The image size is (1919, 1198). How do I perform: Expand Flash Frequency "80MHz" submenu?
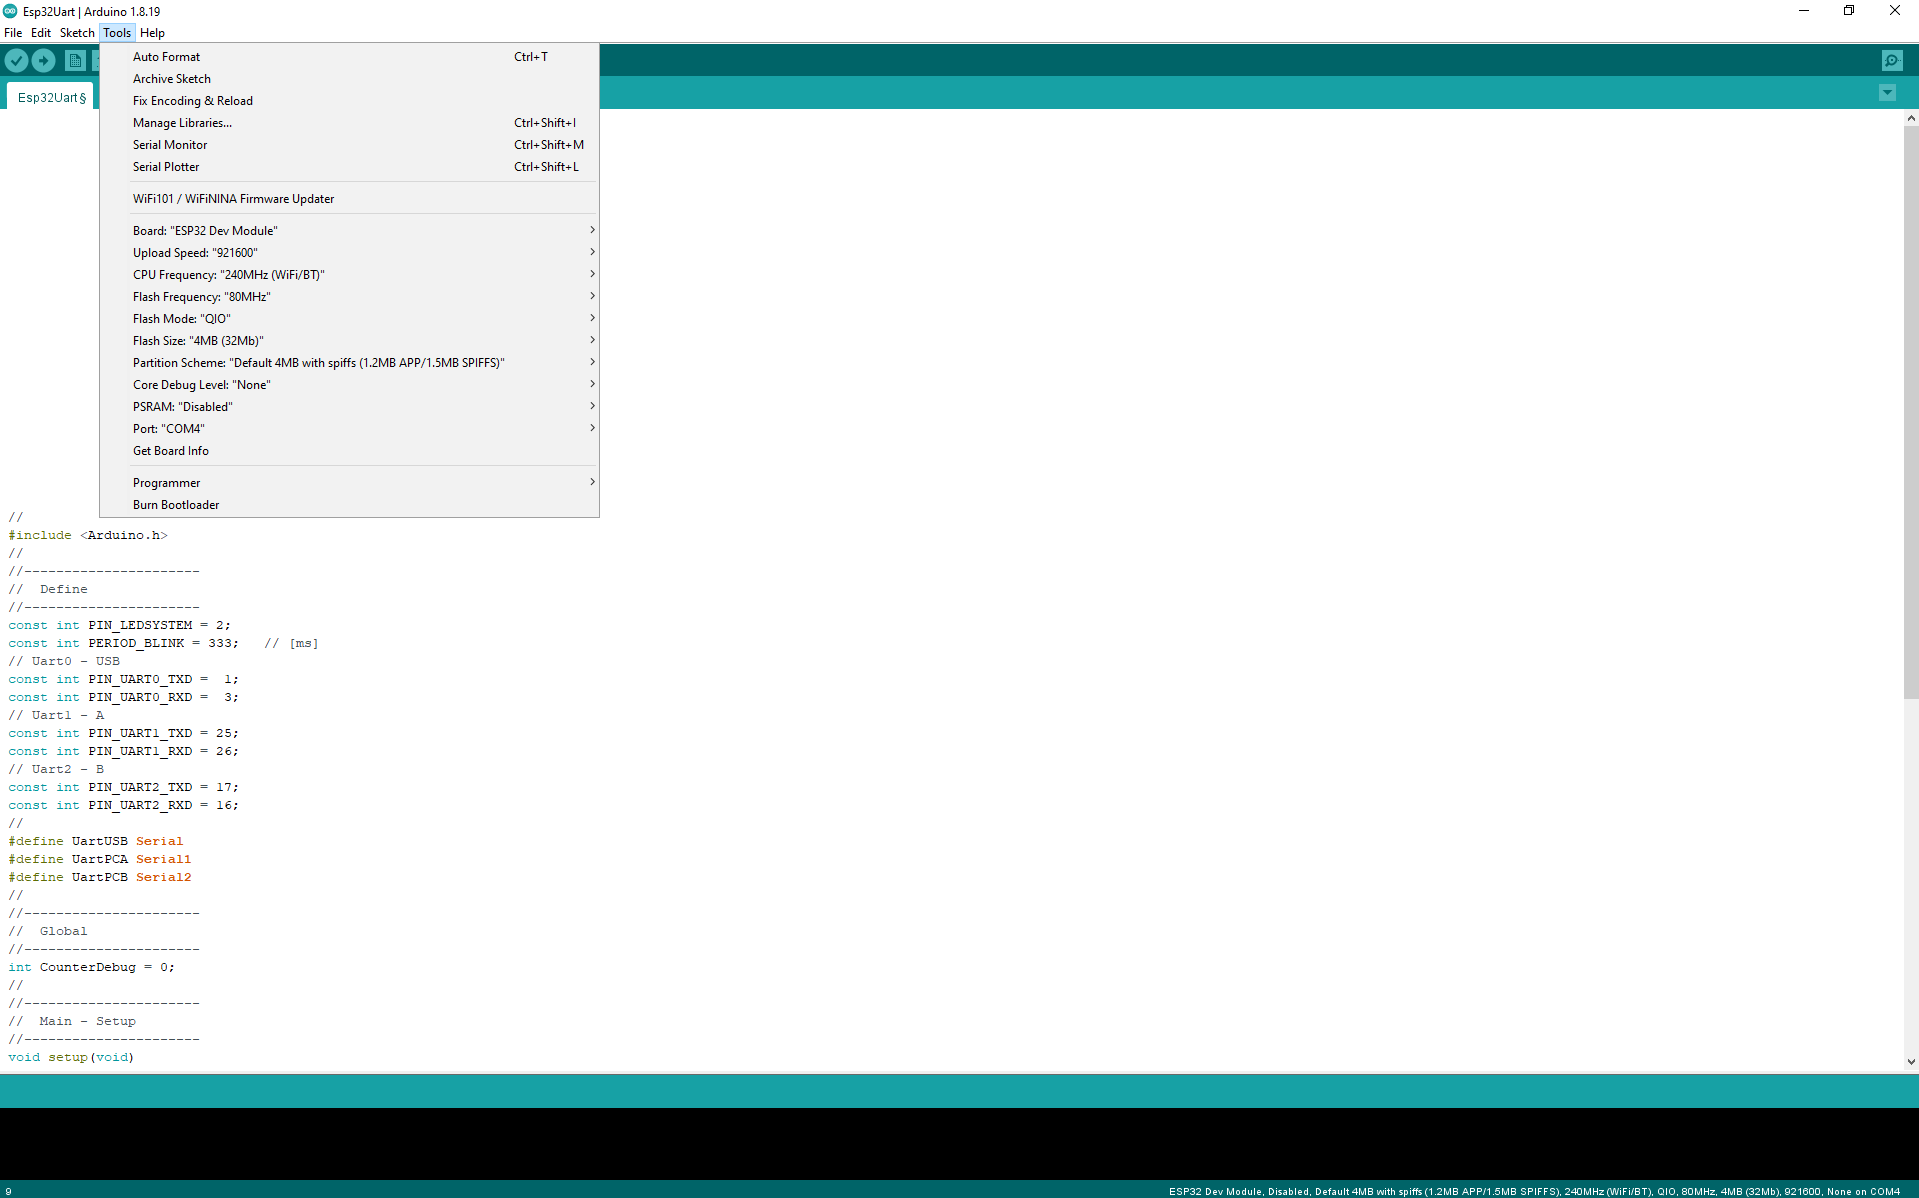349,297
